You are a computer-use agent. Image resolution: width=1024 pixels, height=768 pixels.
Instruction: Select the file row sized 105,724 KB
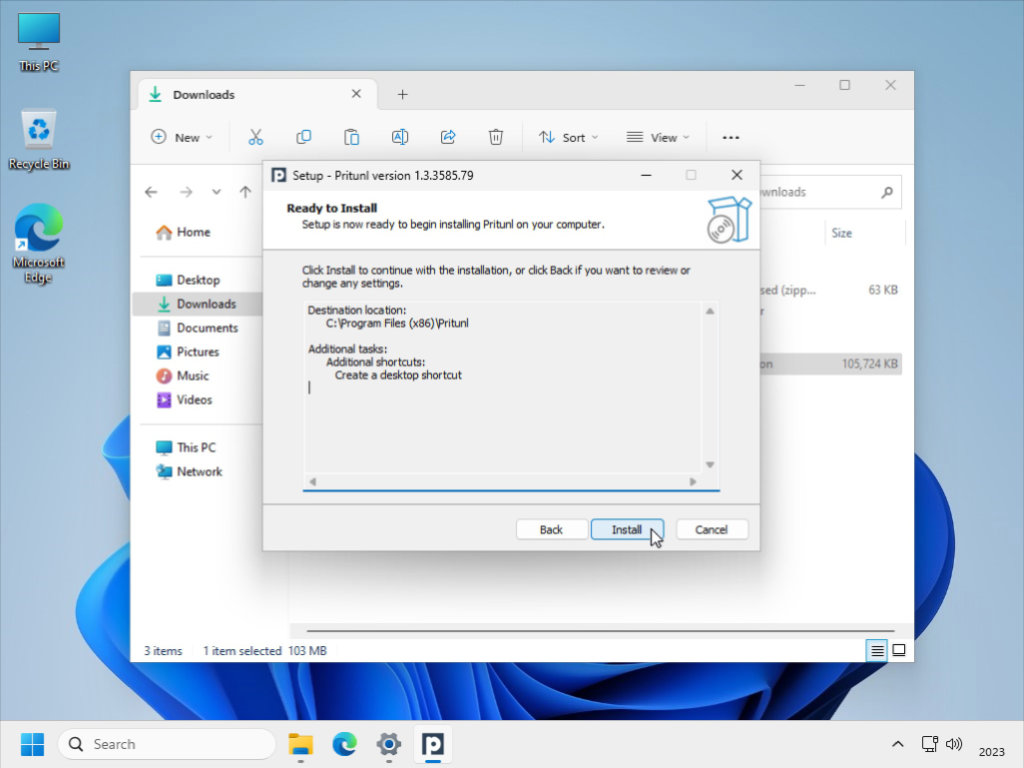(x=831, y=364)
